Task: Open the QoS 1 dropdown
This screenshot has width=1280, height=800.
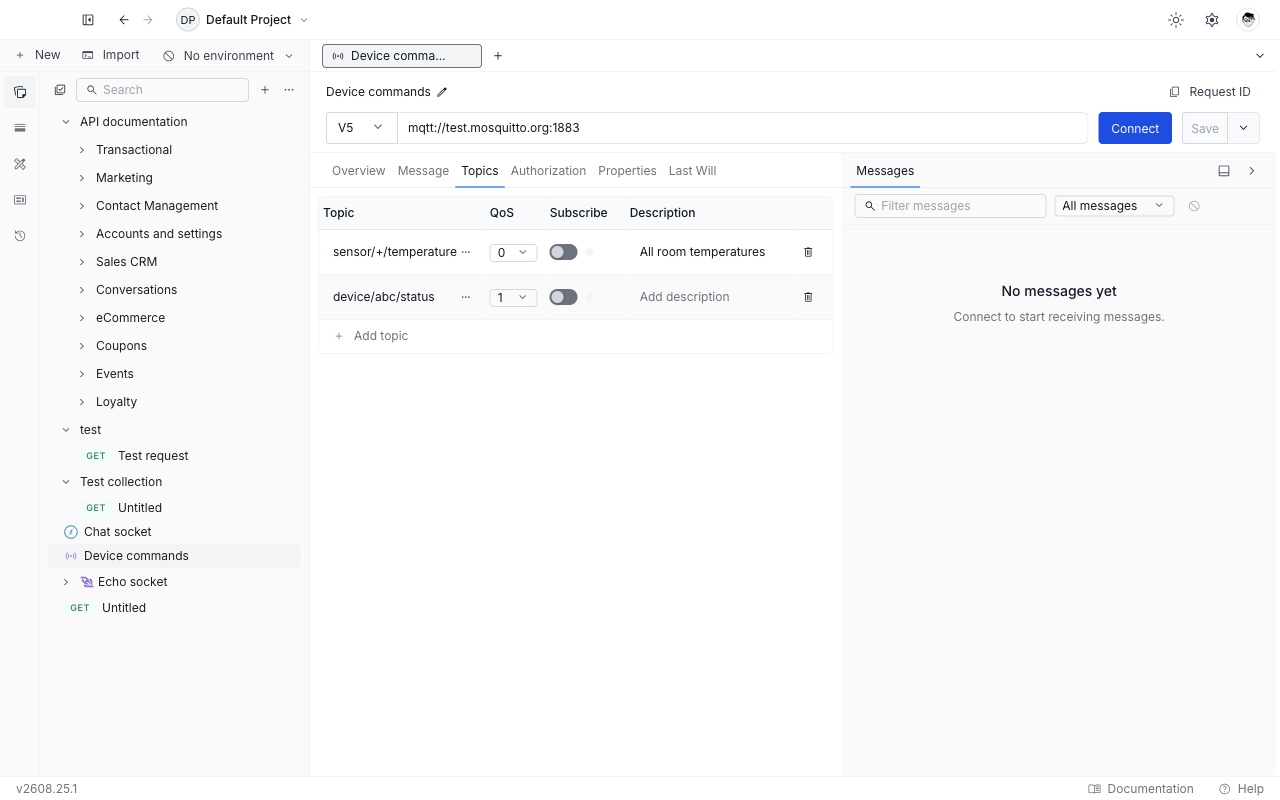Action: click(513, 298)
